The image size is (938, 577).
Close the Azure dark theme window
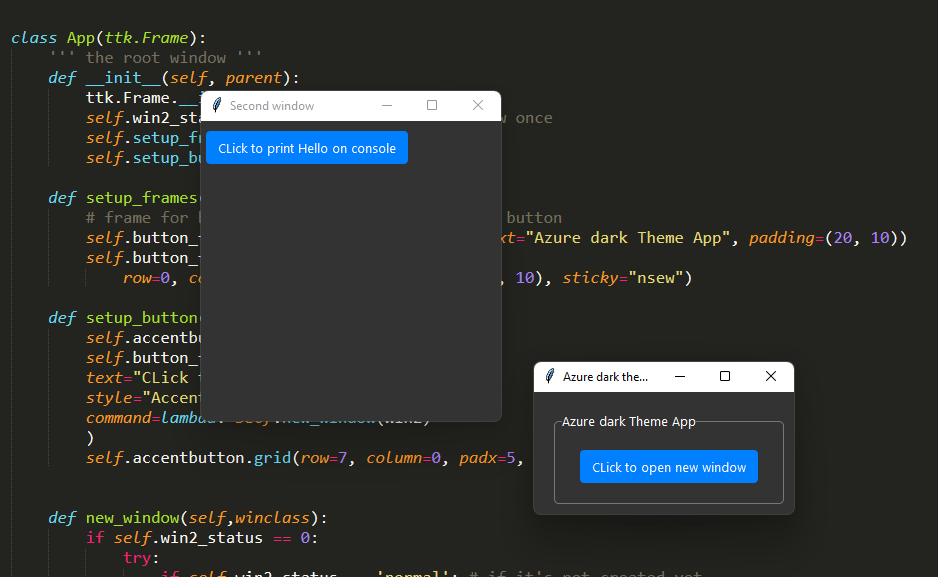pos(771,376)
